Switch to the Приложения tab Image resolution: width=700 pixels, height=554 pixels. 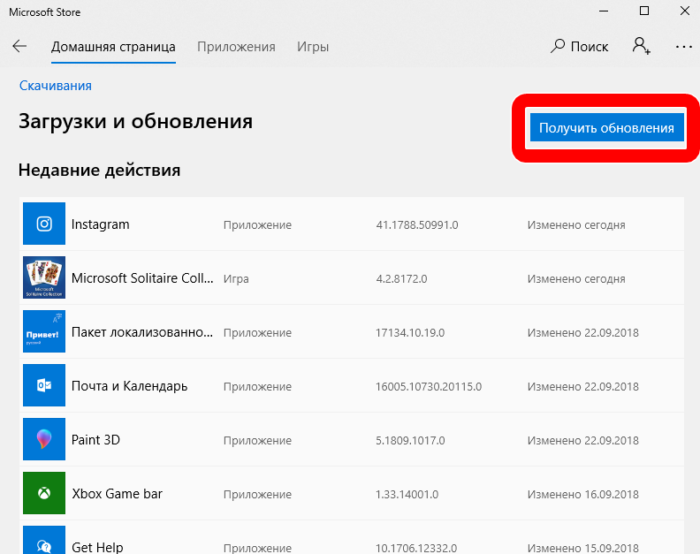coord(236,47)
